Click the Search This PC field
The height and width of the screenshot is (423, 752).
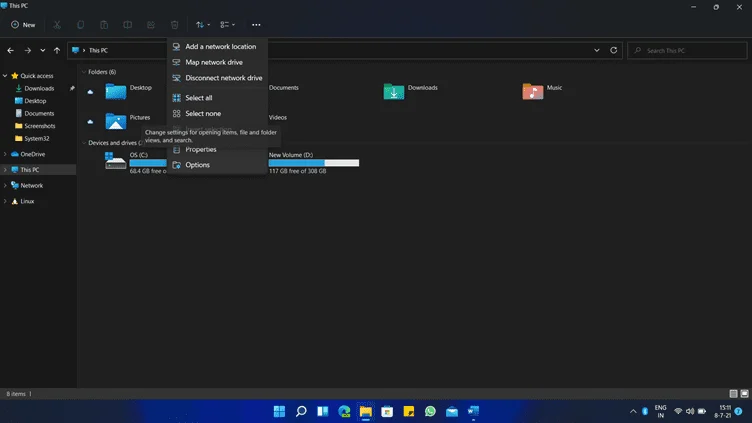coord(687,50)
